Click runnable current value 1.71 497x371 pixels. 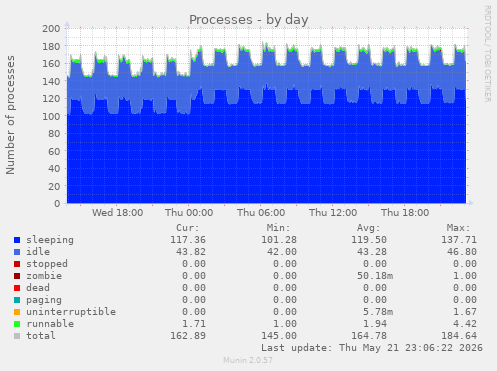point(194,324)
